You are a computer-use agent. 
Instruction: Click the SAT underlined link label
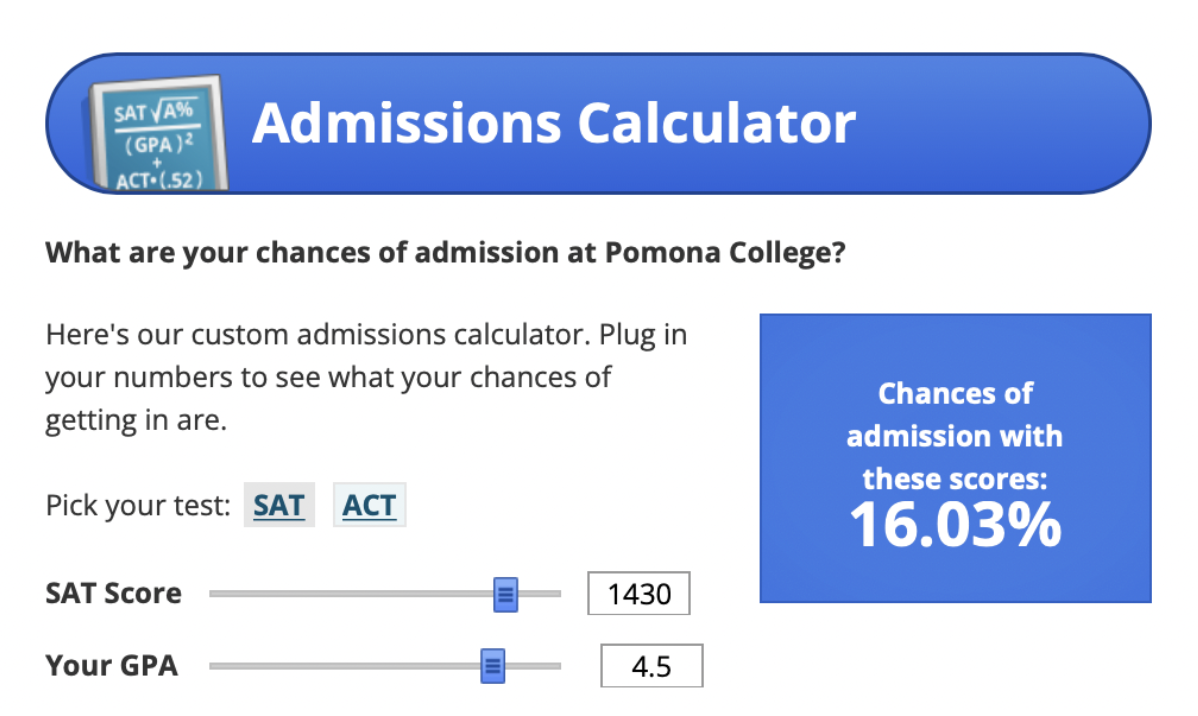tap(279, 505)
